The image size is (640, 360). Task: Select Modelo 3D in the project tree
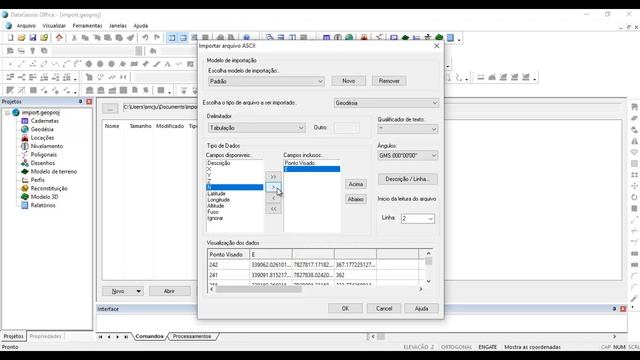[x=44, y=197]
